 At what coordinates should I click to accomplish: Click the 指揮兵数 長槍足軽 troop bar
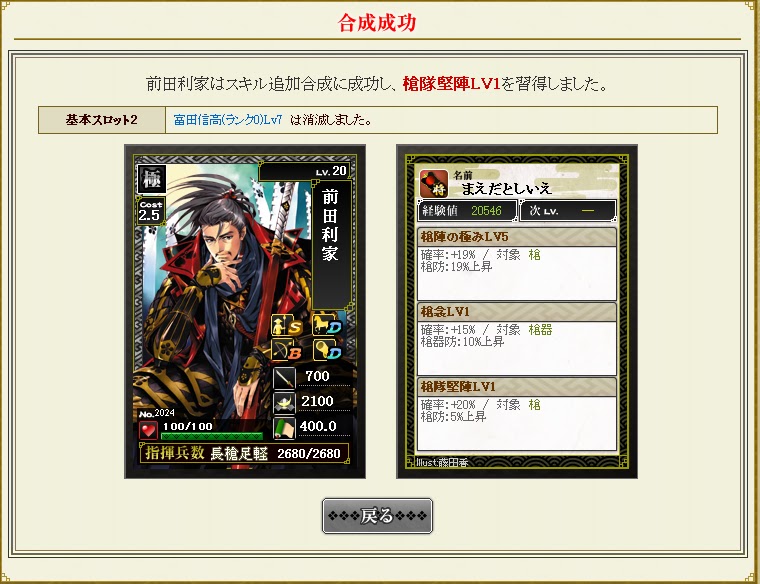point(244,454)
